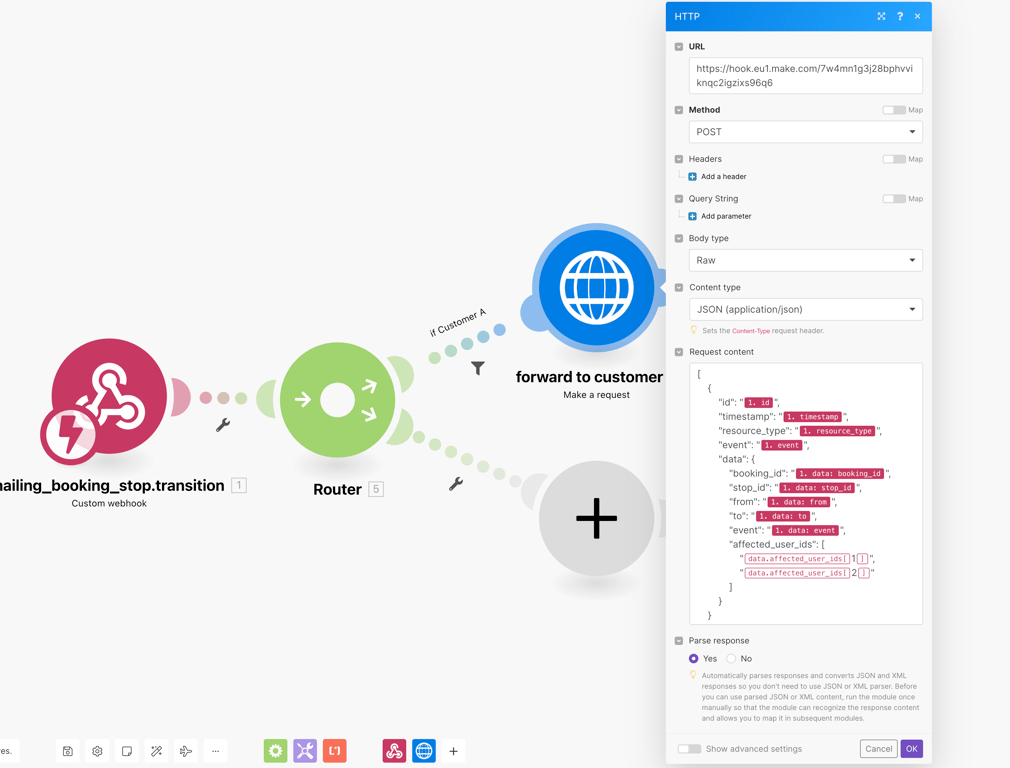
Task: Close the HTTP panel with X
Action: [917, 16]
